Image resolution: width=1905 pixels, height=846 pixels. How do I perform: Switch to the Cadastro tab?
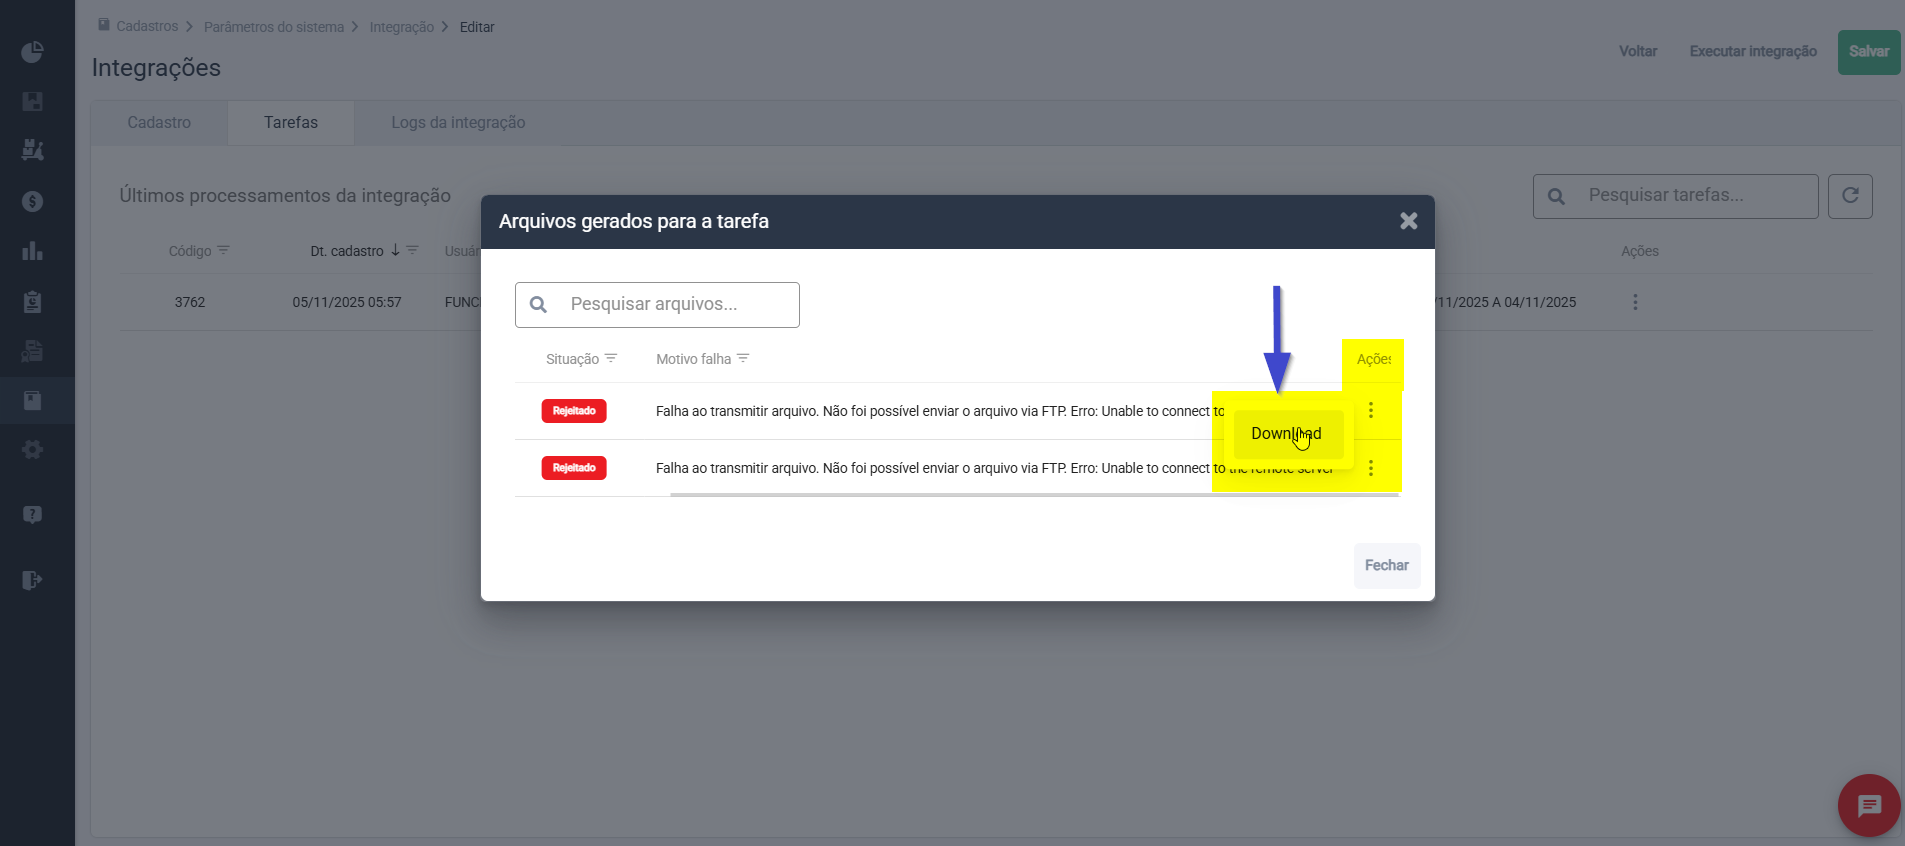[159, 123]
